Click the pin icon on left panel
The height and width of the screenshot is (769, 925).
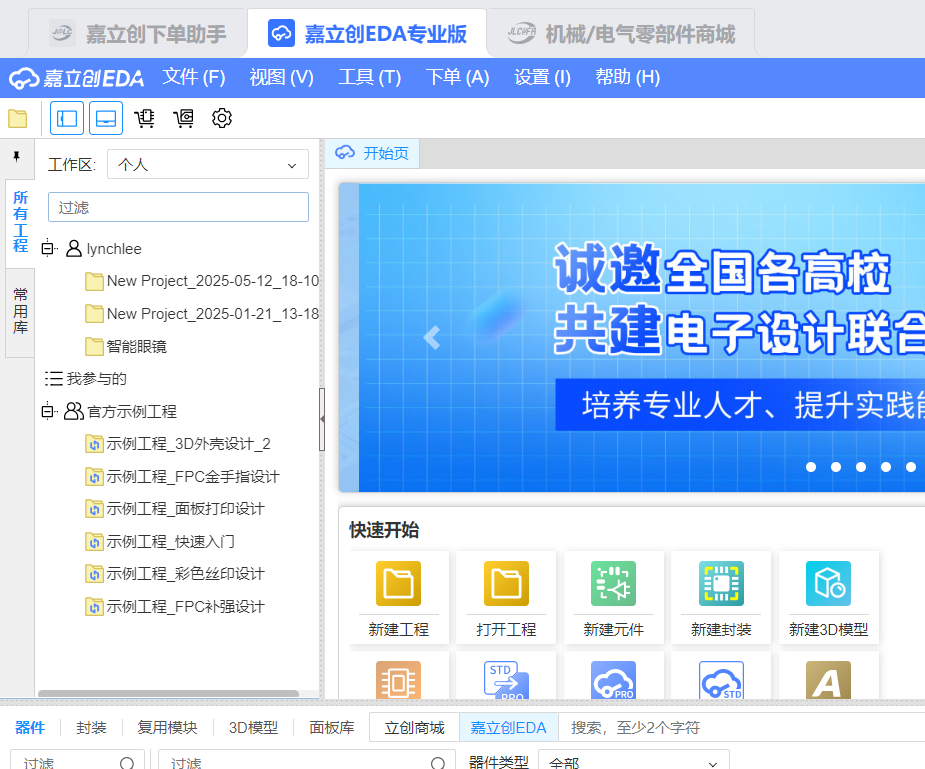[17, 156]
